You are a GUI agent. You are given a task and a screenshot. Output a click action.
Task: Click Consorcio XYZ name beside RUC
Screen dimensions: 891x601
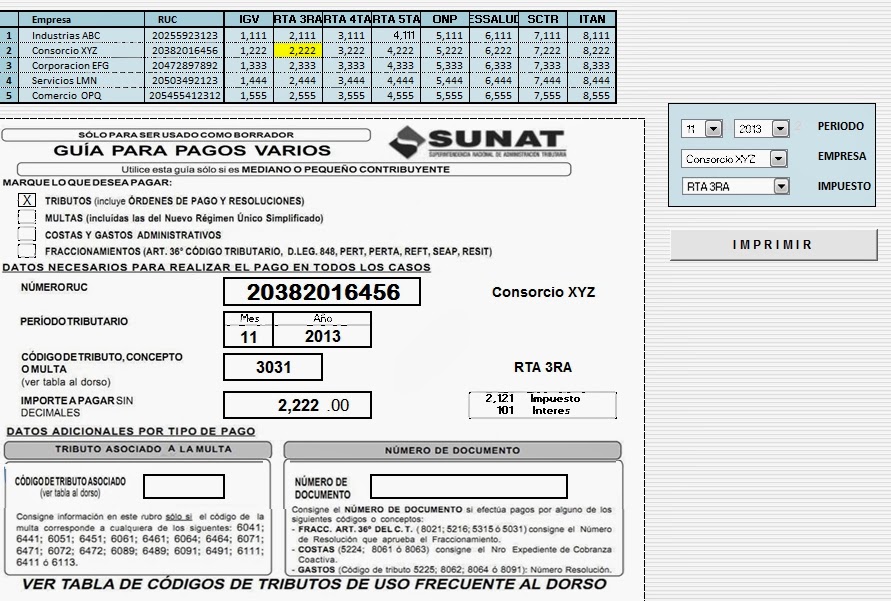pyautogui.click(x=543, y=292)
